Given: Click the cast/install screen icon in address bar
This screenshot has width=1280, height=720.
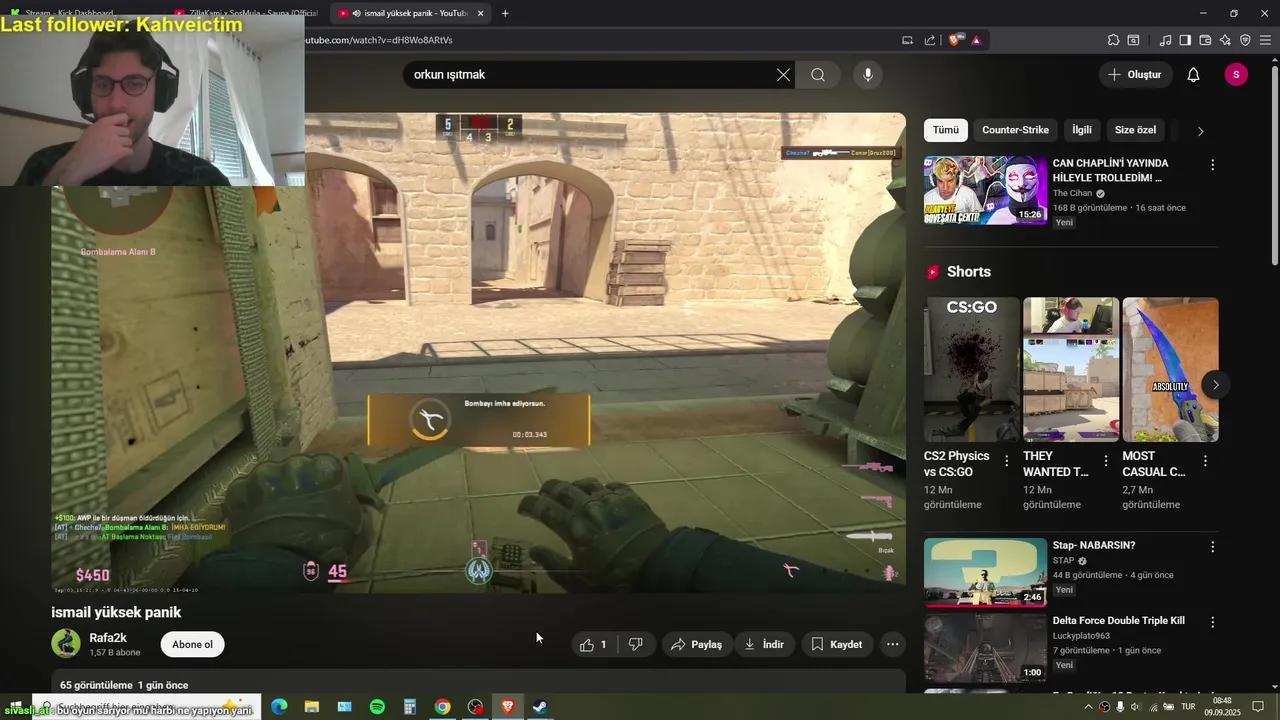Looking at the screenshot, I should tap(907, 40).
